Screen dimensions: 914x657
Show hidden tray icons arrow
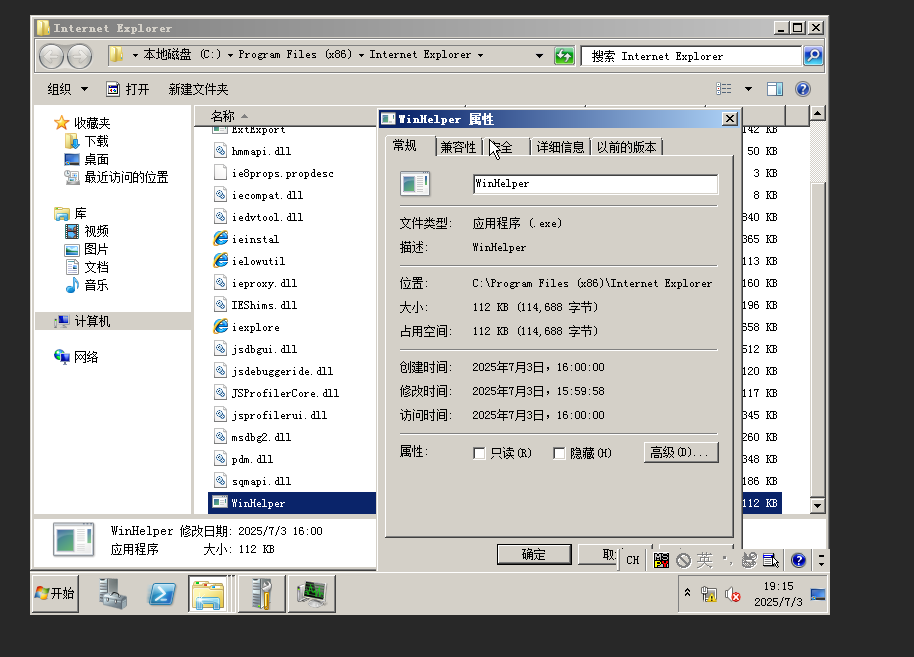pos(688,592)
